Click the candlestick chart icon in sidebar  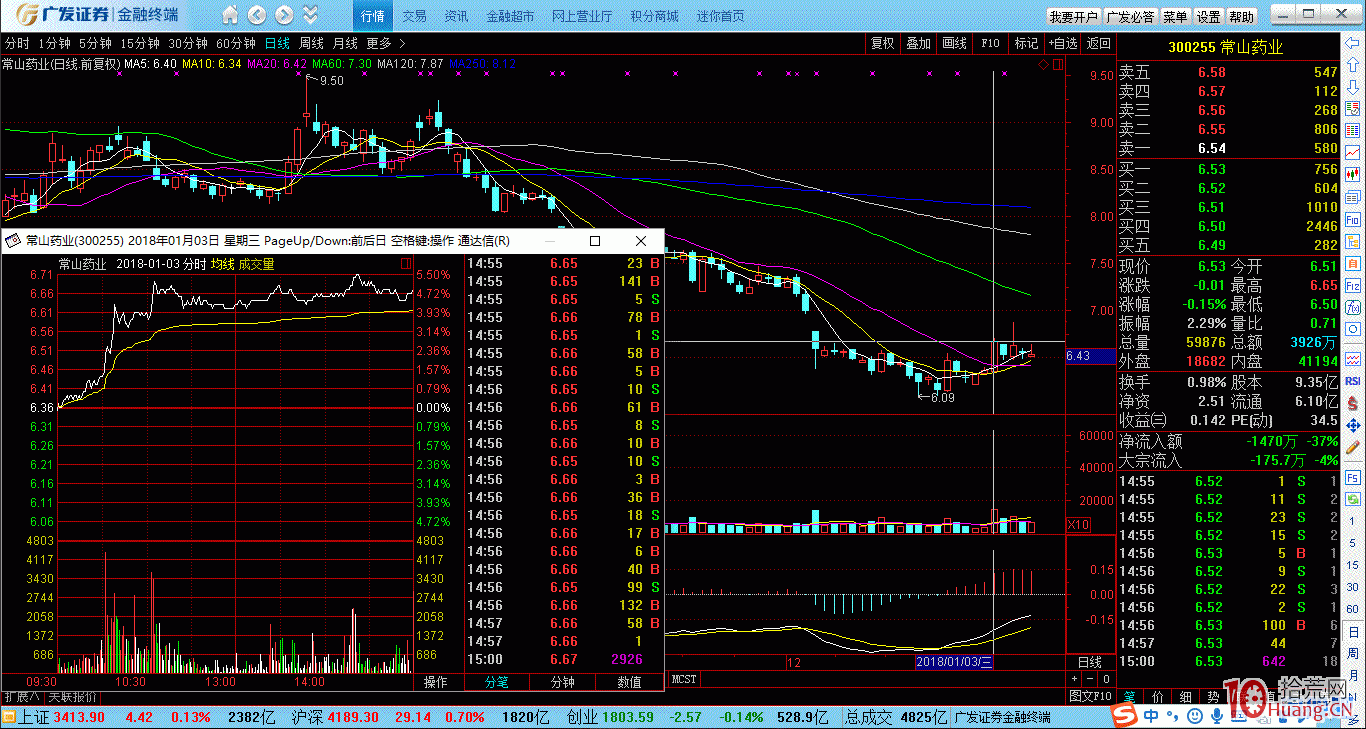click(1352, 174)
